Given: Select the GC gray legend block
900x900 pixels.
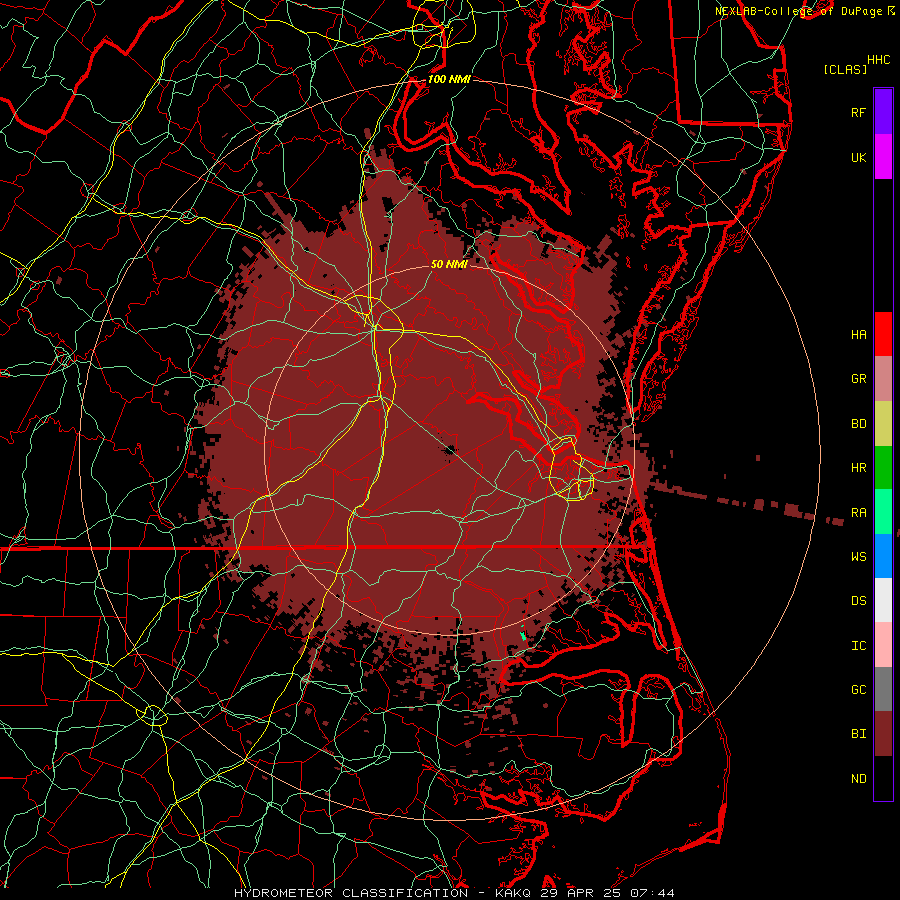Looking at the screenshot, I should click(883, 689).
